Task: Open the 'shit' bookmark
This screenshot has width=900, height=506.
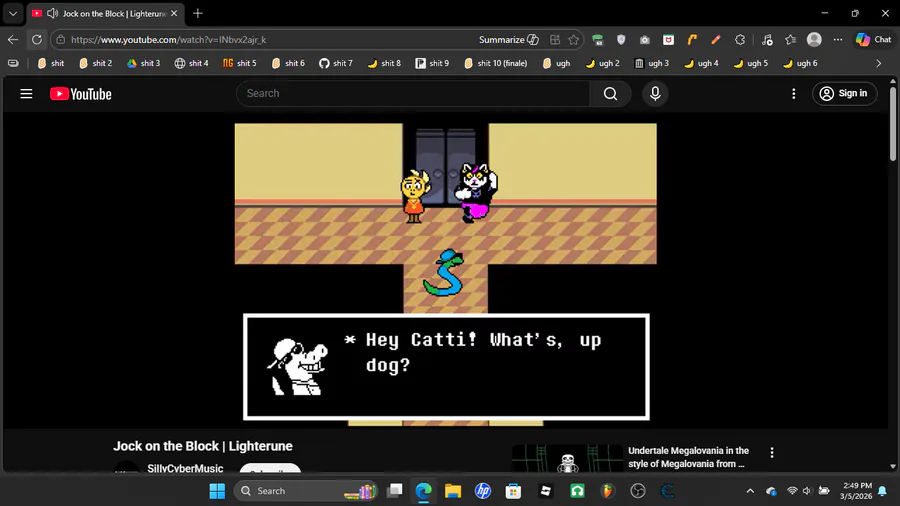Action: click(x=51, y=63)
